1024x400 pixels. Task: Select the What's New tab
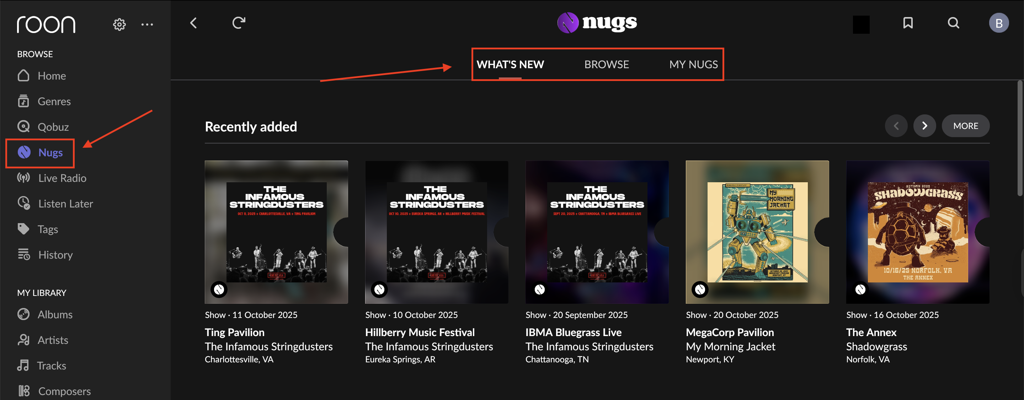510,64
